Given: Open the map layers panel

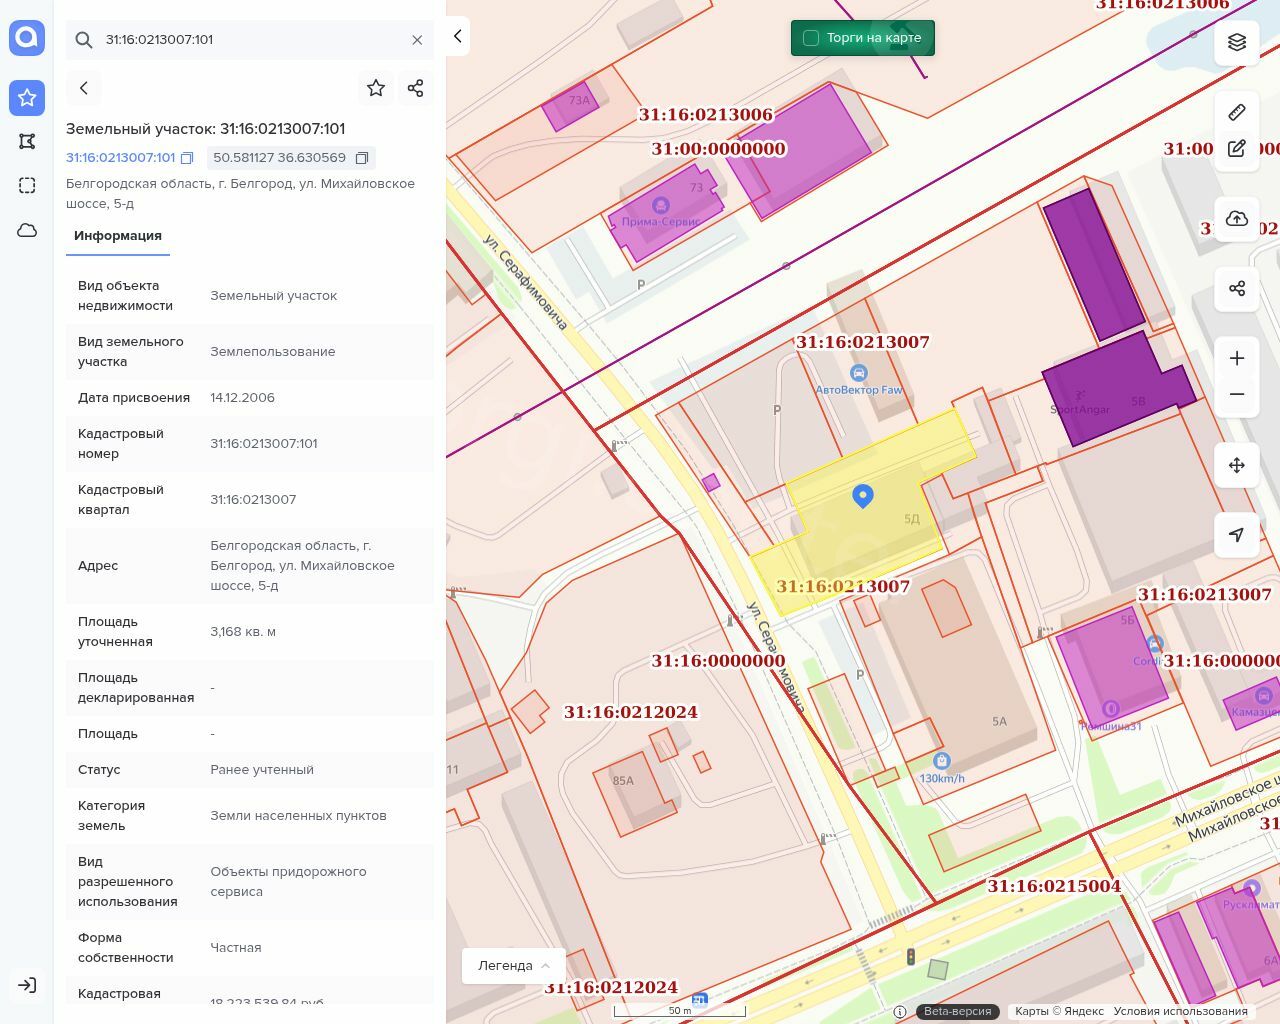Looking at the screenshot, I should (1237, 42).
